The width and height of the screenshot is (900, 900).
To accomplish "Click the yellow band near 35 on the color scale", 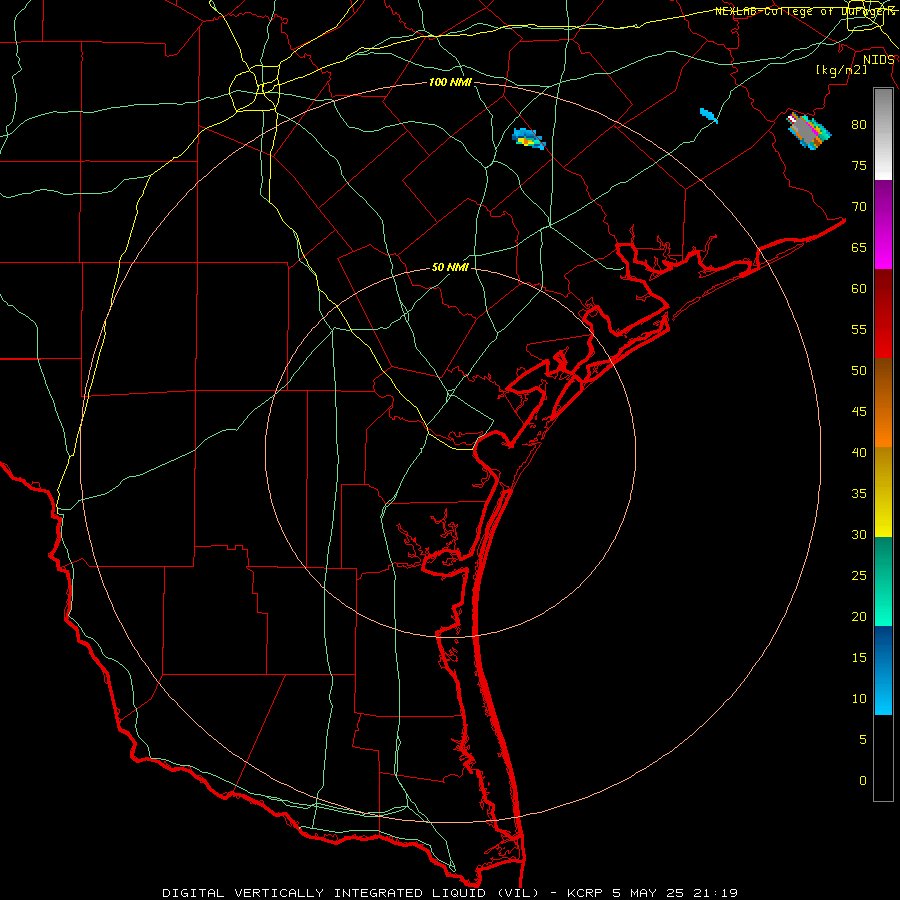I will tap(883, 492).
